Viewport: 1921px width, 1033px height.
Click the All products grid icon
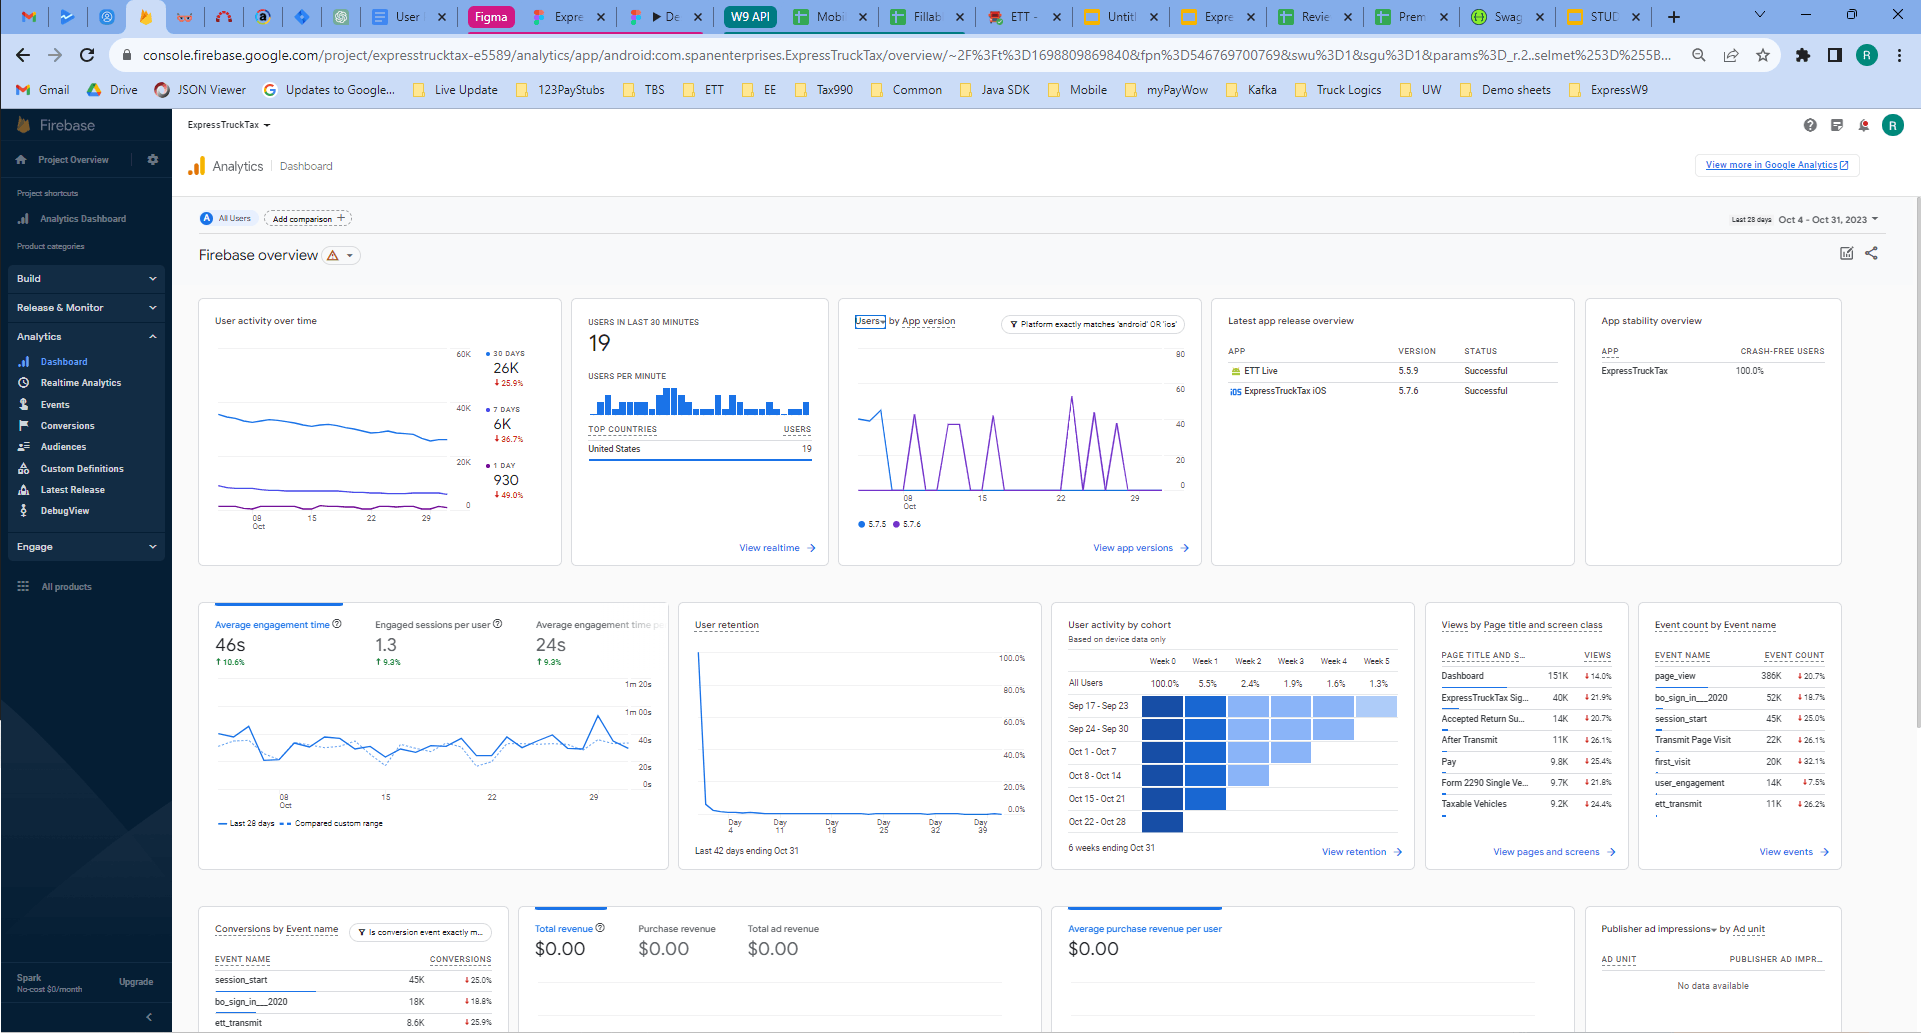click(23, 587)
